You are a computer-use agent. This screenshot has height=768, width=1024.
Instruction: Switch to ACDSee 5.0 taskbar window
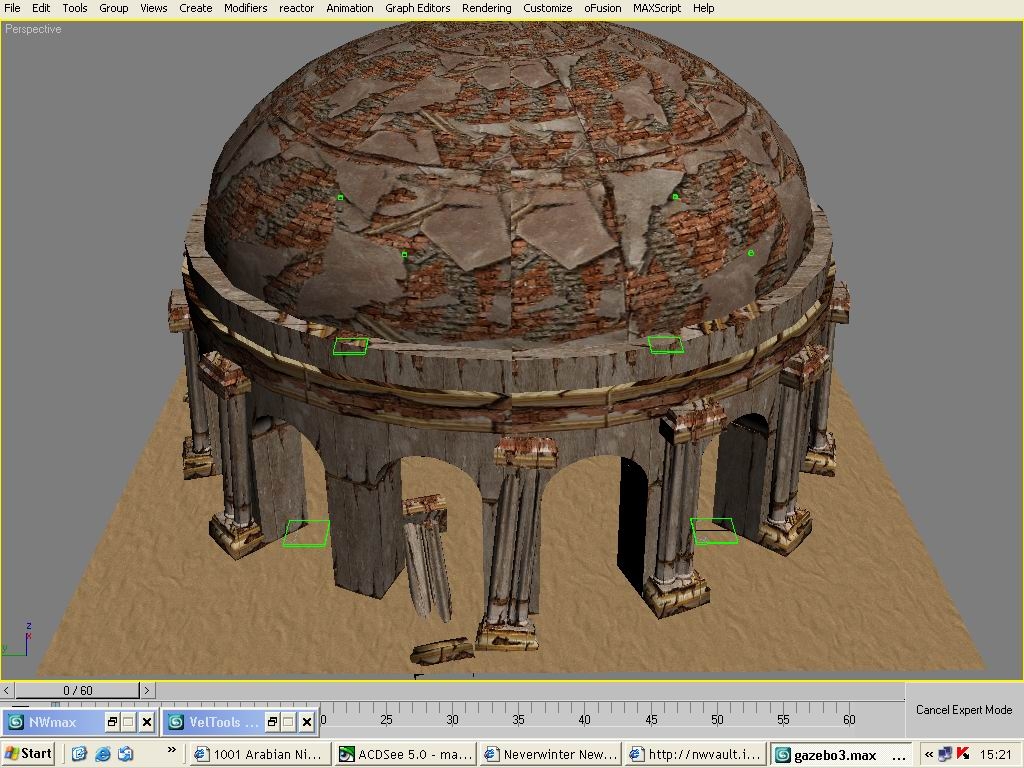click(x=406, y=755)
